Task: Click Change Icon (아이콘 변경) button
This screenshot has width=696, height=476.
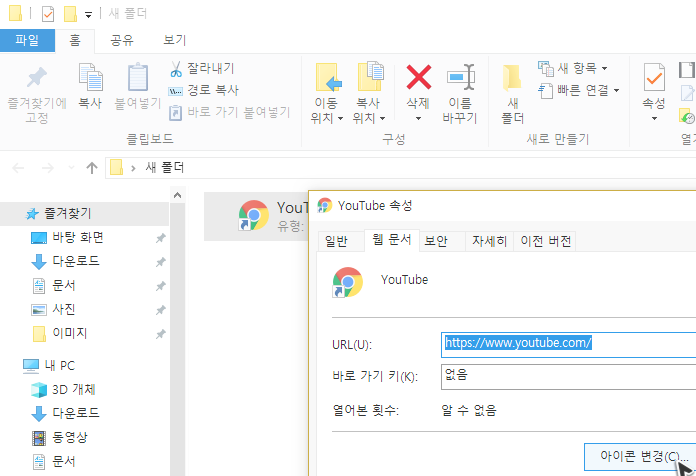Action: (640, 456)
